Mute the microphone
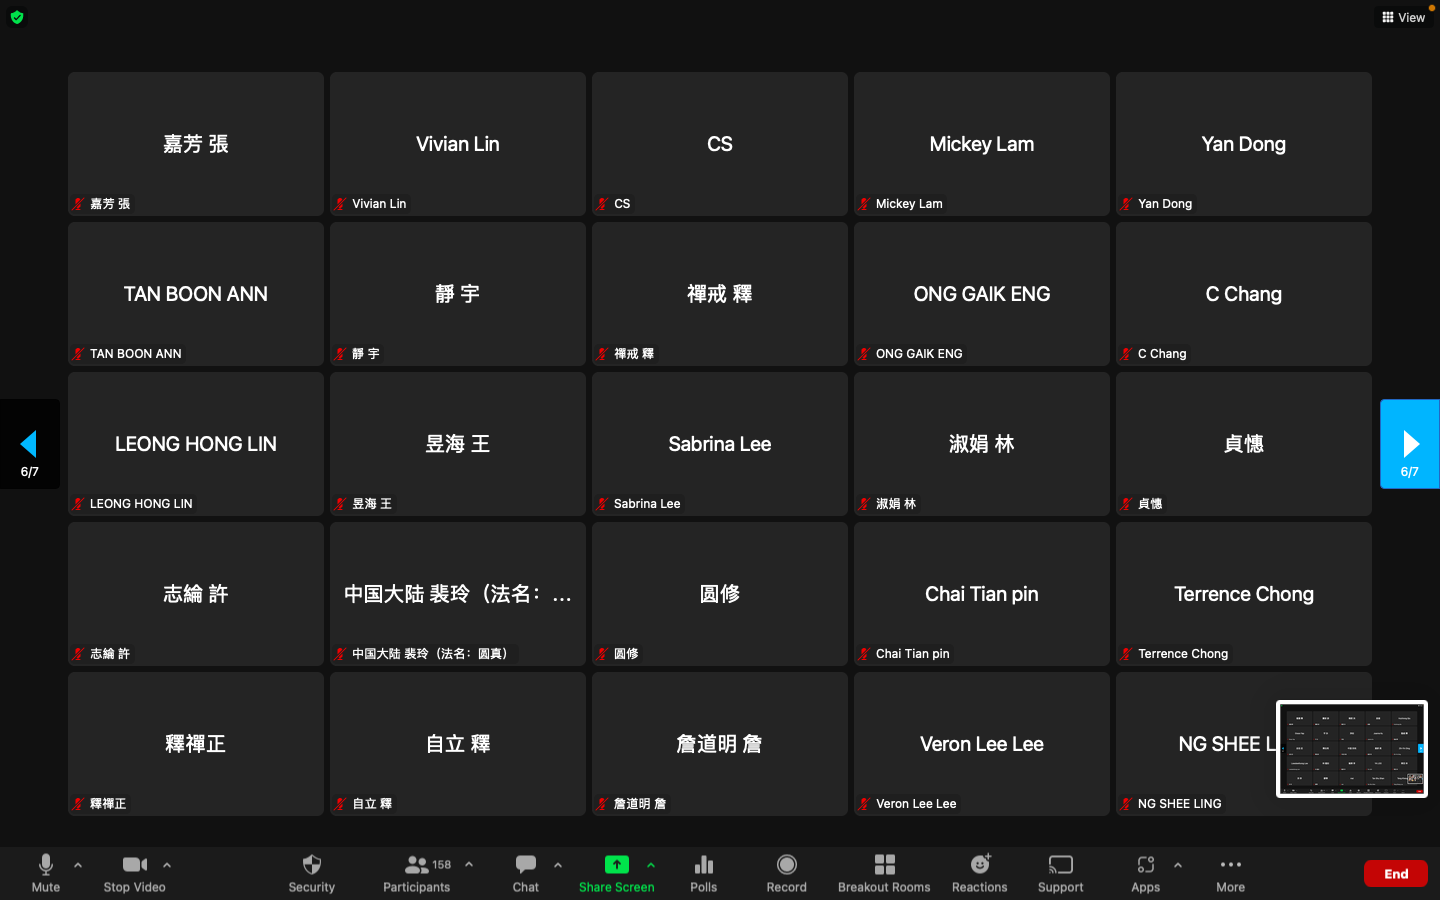The width and height of the screenshot is (1440, 900). 45,872
